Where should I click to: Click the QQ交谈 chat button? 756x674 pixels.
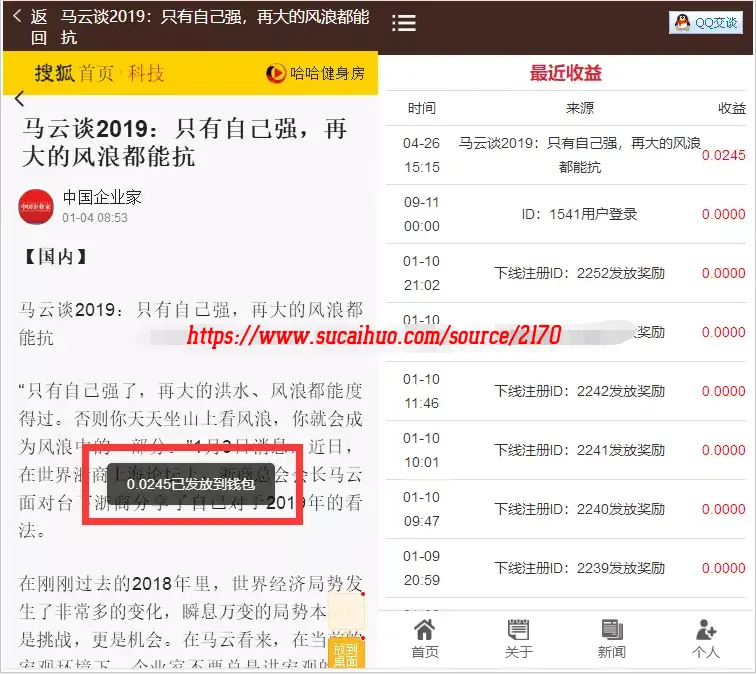705,22
